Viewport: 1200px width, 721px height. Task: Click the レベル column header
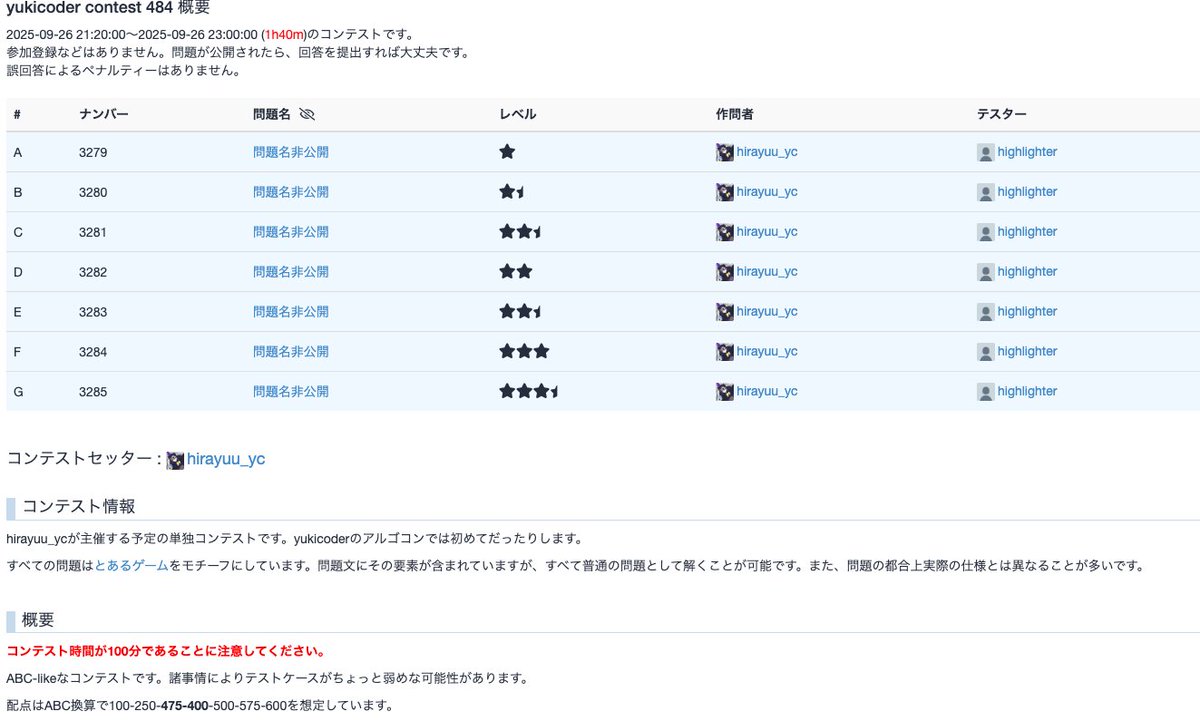point(518,114)
